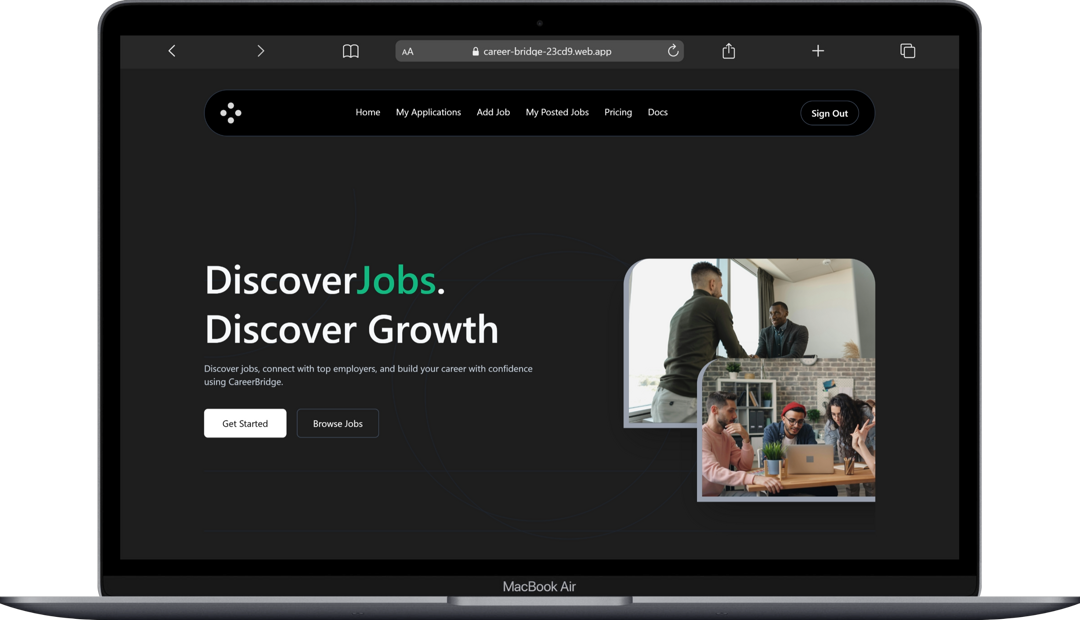Click the Get Started button
The height and width of the screenshot is (620, 1080).
click(245, 423)
